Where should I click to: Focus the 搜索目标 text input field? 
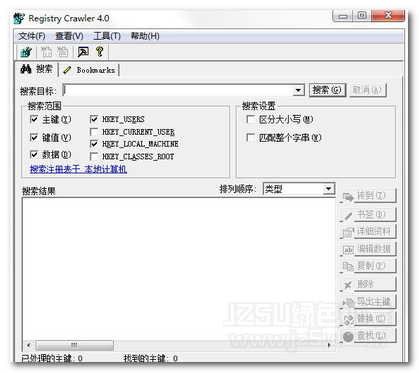click(x=178, y=90)
